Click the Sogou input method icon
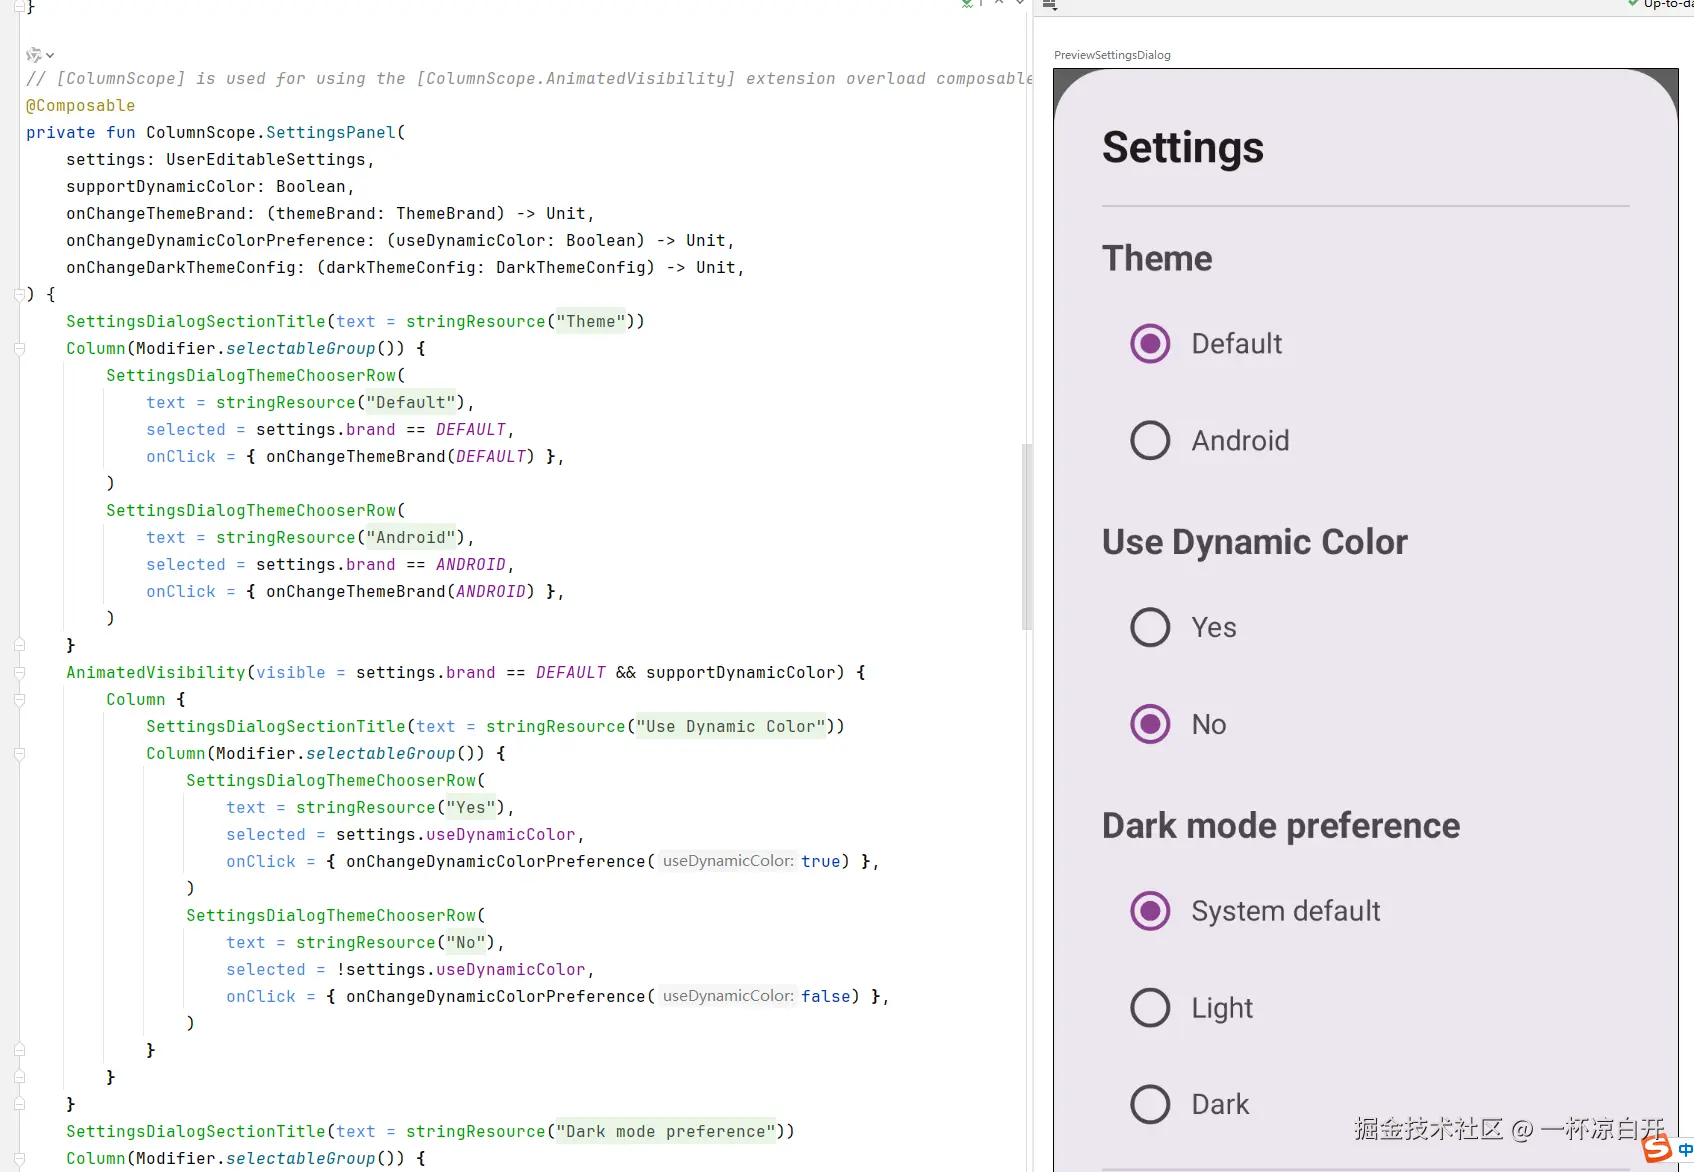 pos(1657,1149)
